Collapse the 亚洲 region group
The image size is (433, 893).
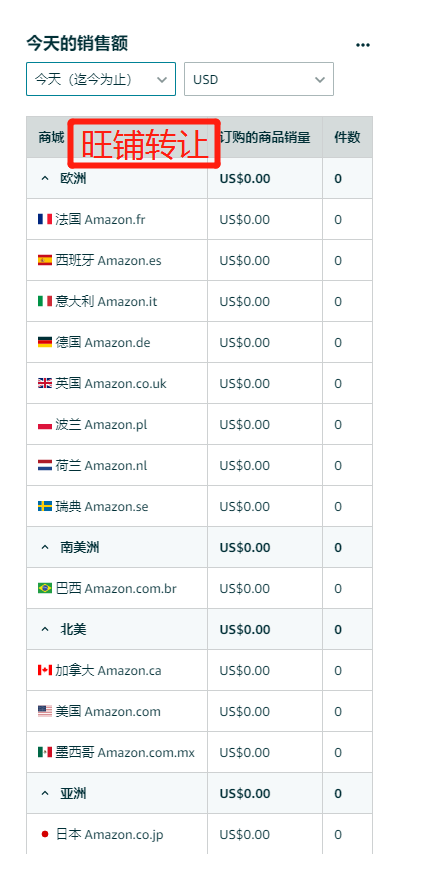click(x=45, y=794)
